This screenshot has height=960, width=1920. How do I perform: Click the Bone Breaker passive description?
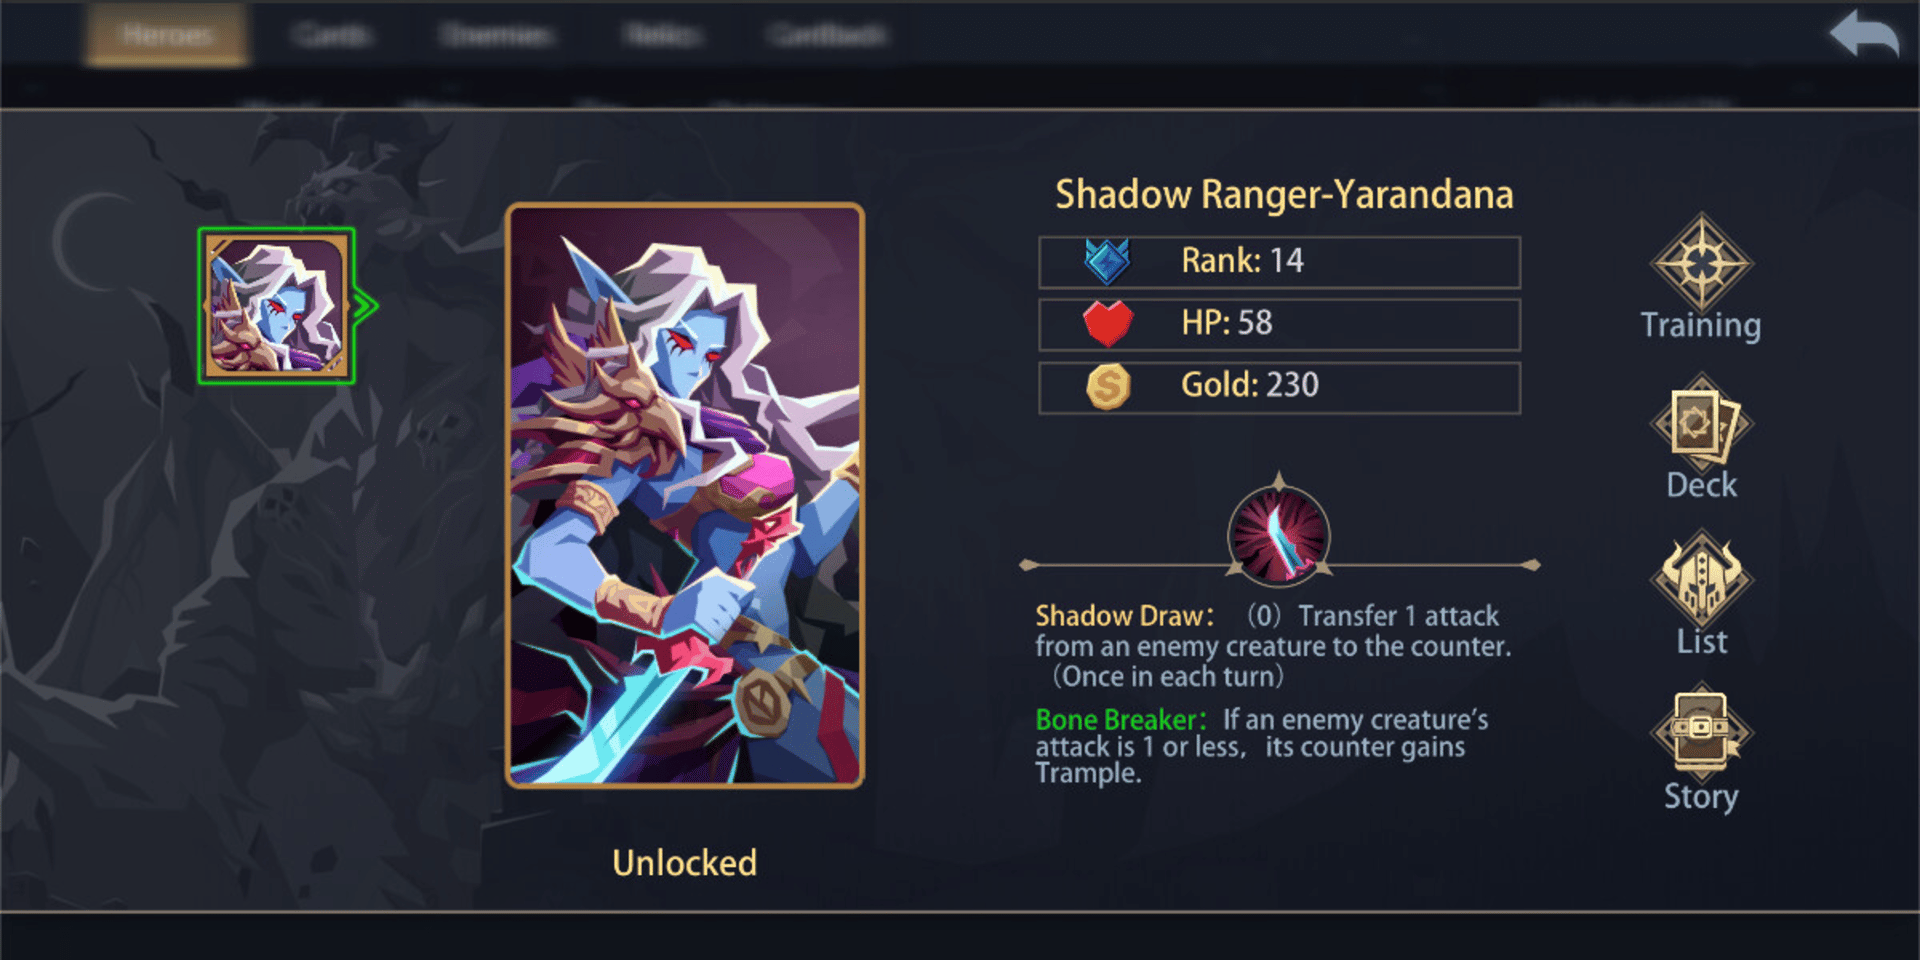pyautogui.click(x=1262, y=746)
